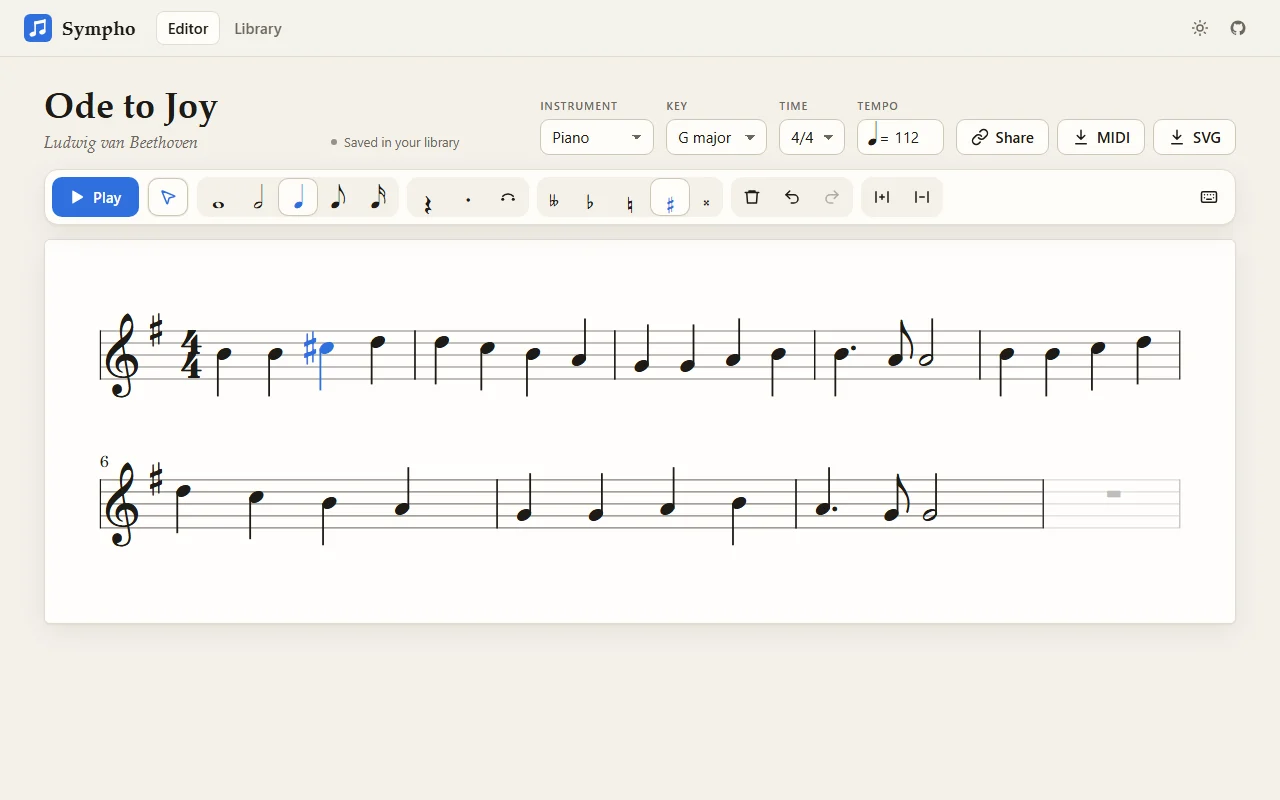
Task: Click the empty last measure's rest
Action: click(1113, 494)
